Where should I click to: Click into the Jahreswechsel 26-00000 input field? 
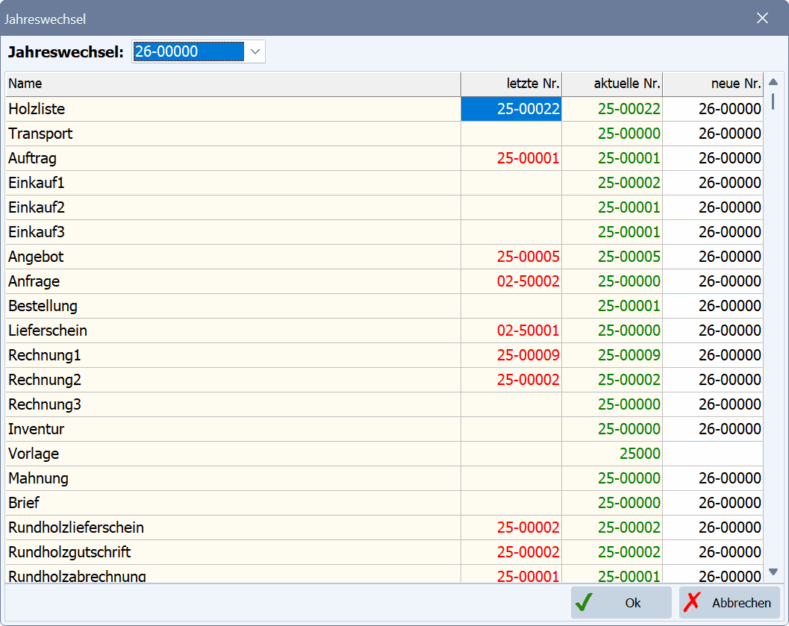click(187, 52)
